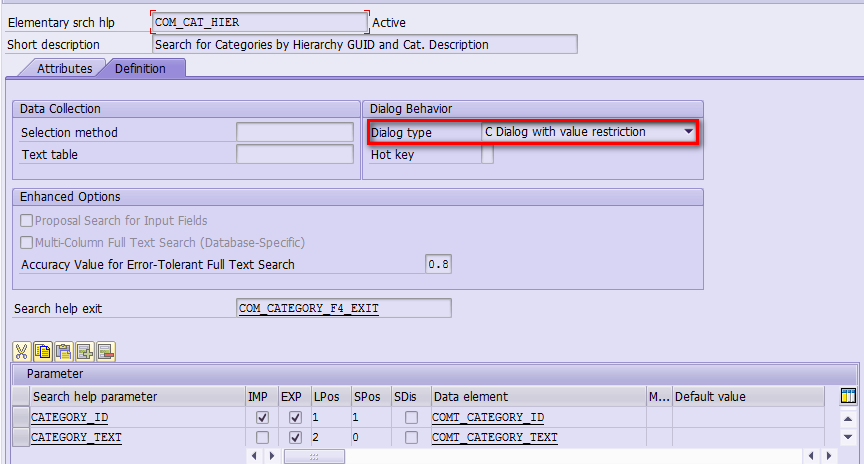Image resolution: width=864 pixels, height=464 pixels.
Task: Switch to the Attributes tab
Action: 64,68
